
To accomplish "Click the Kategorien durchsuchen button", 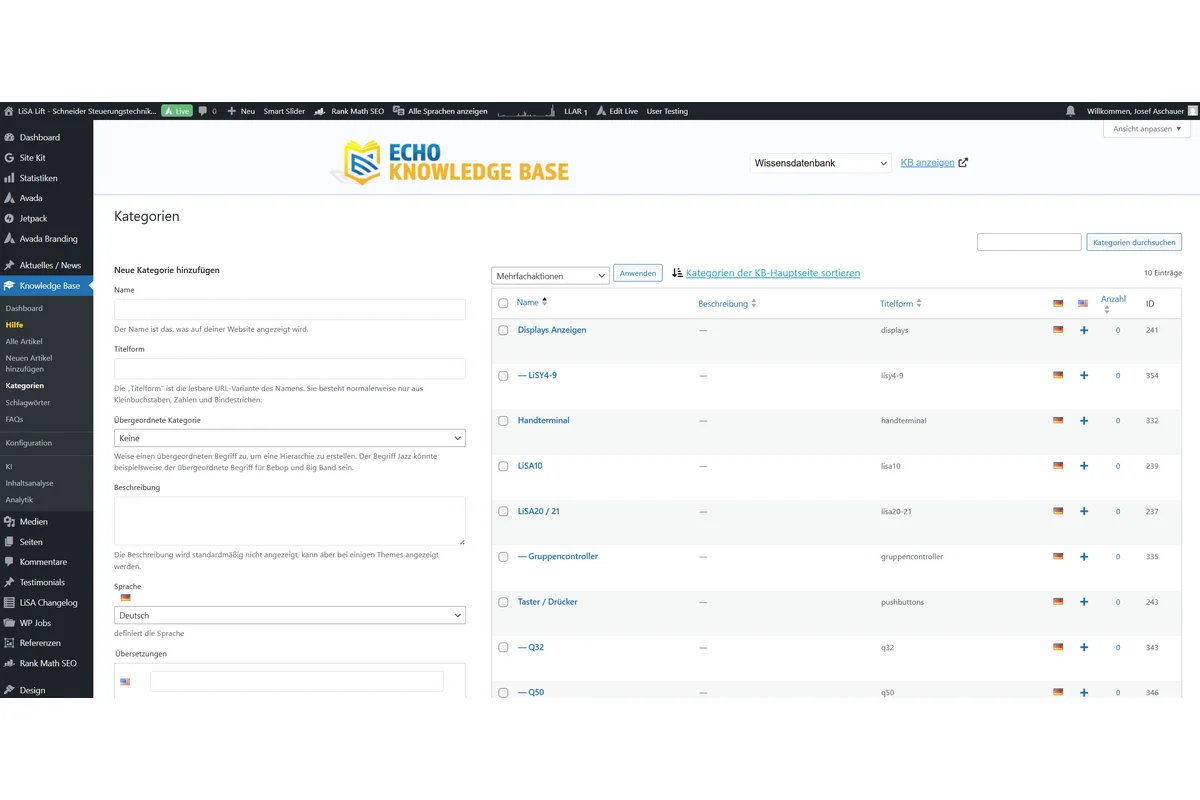I will [1133, 242].
